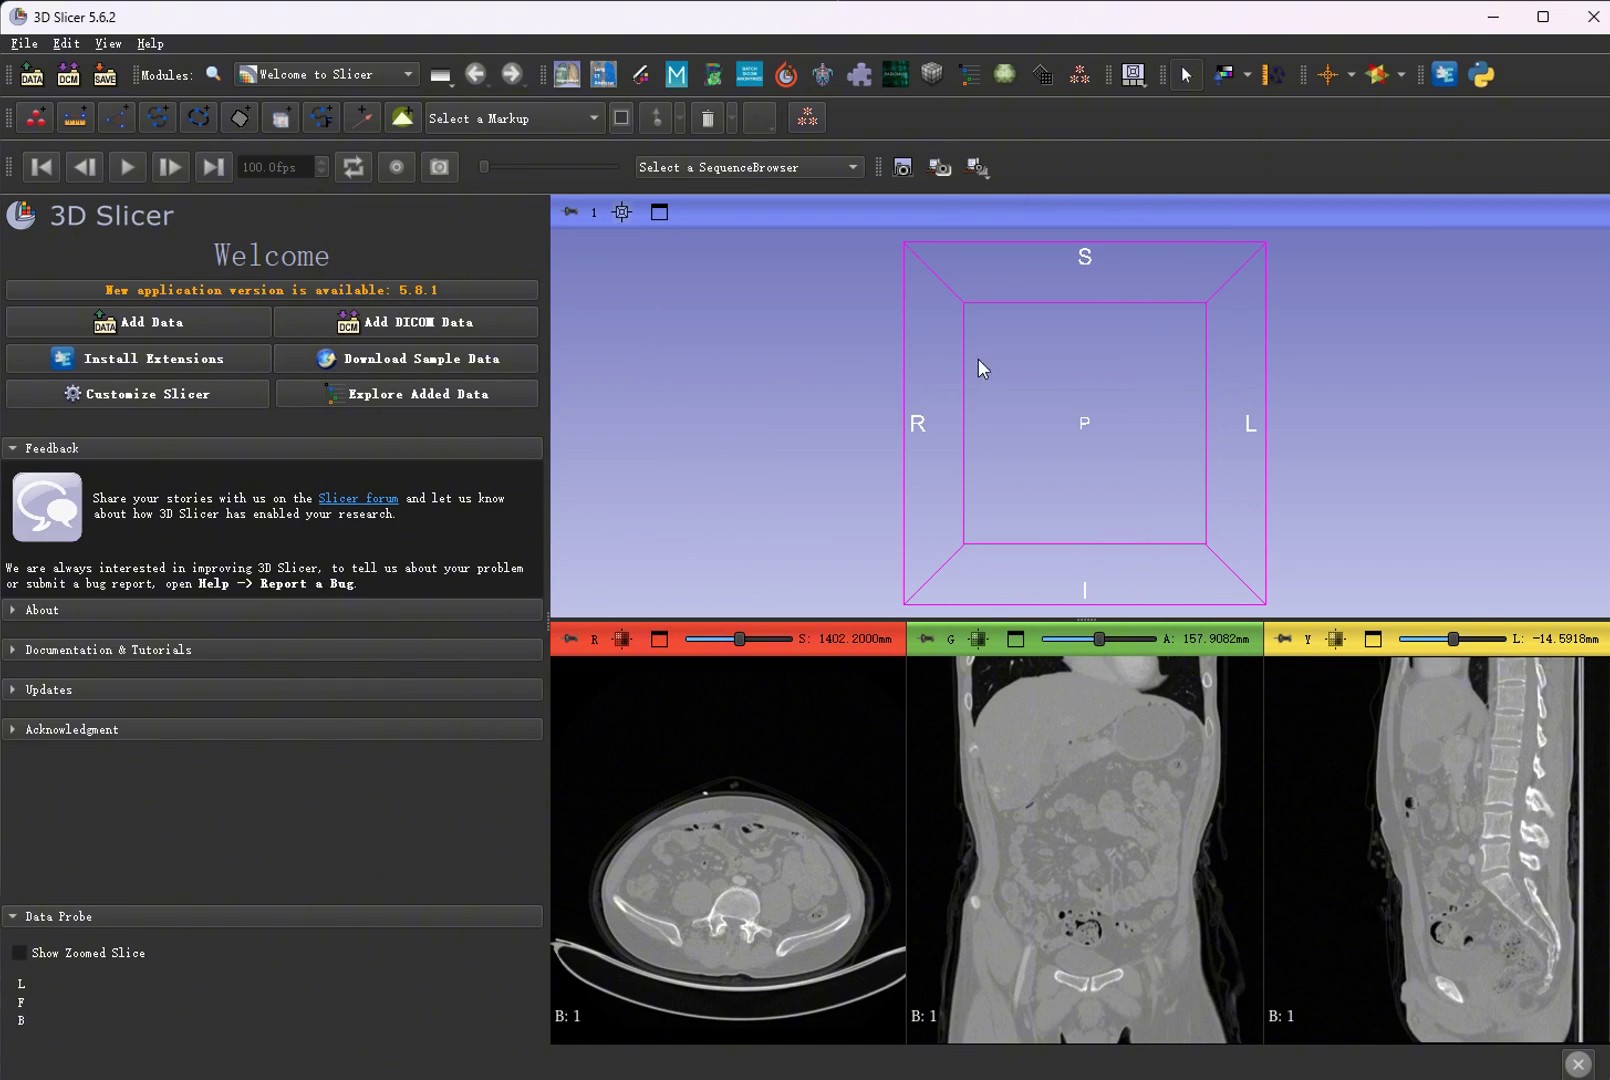
Task: Expand the Documentation & Tutorials section
Action: pyautogui.click(x=272, y=650)
